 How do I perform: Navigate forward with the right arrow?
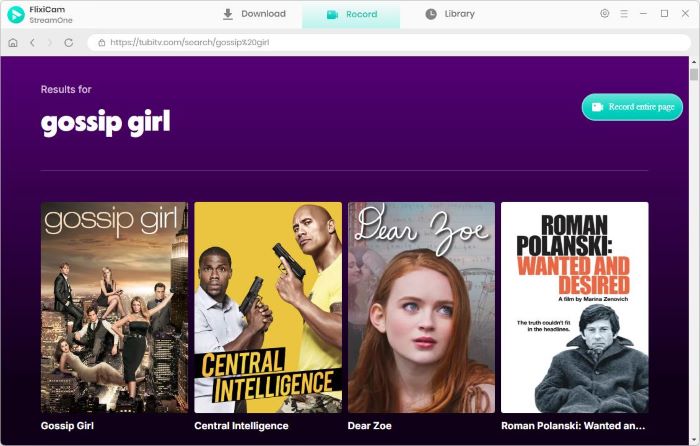click(50, 42)
